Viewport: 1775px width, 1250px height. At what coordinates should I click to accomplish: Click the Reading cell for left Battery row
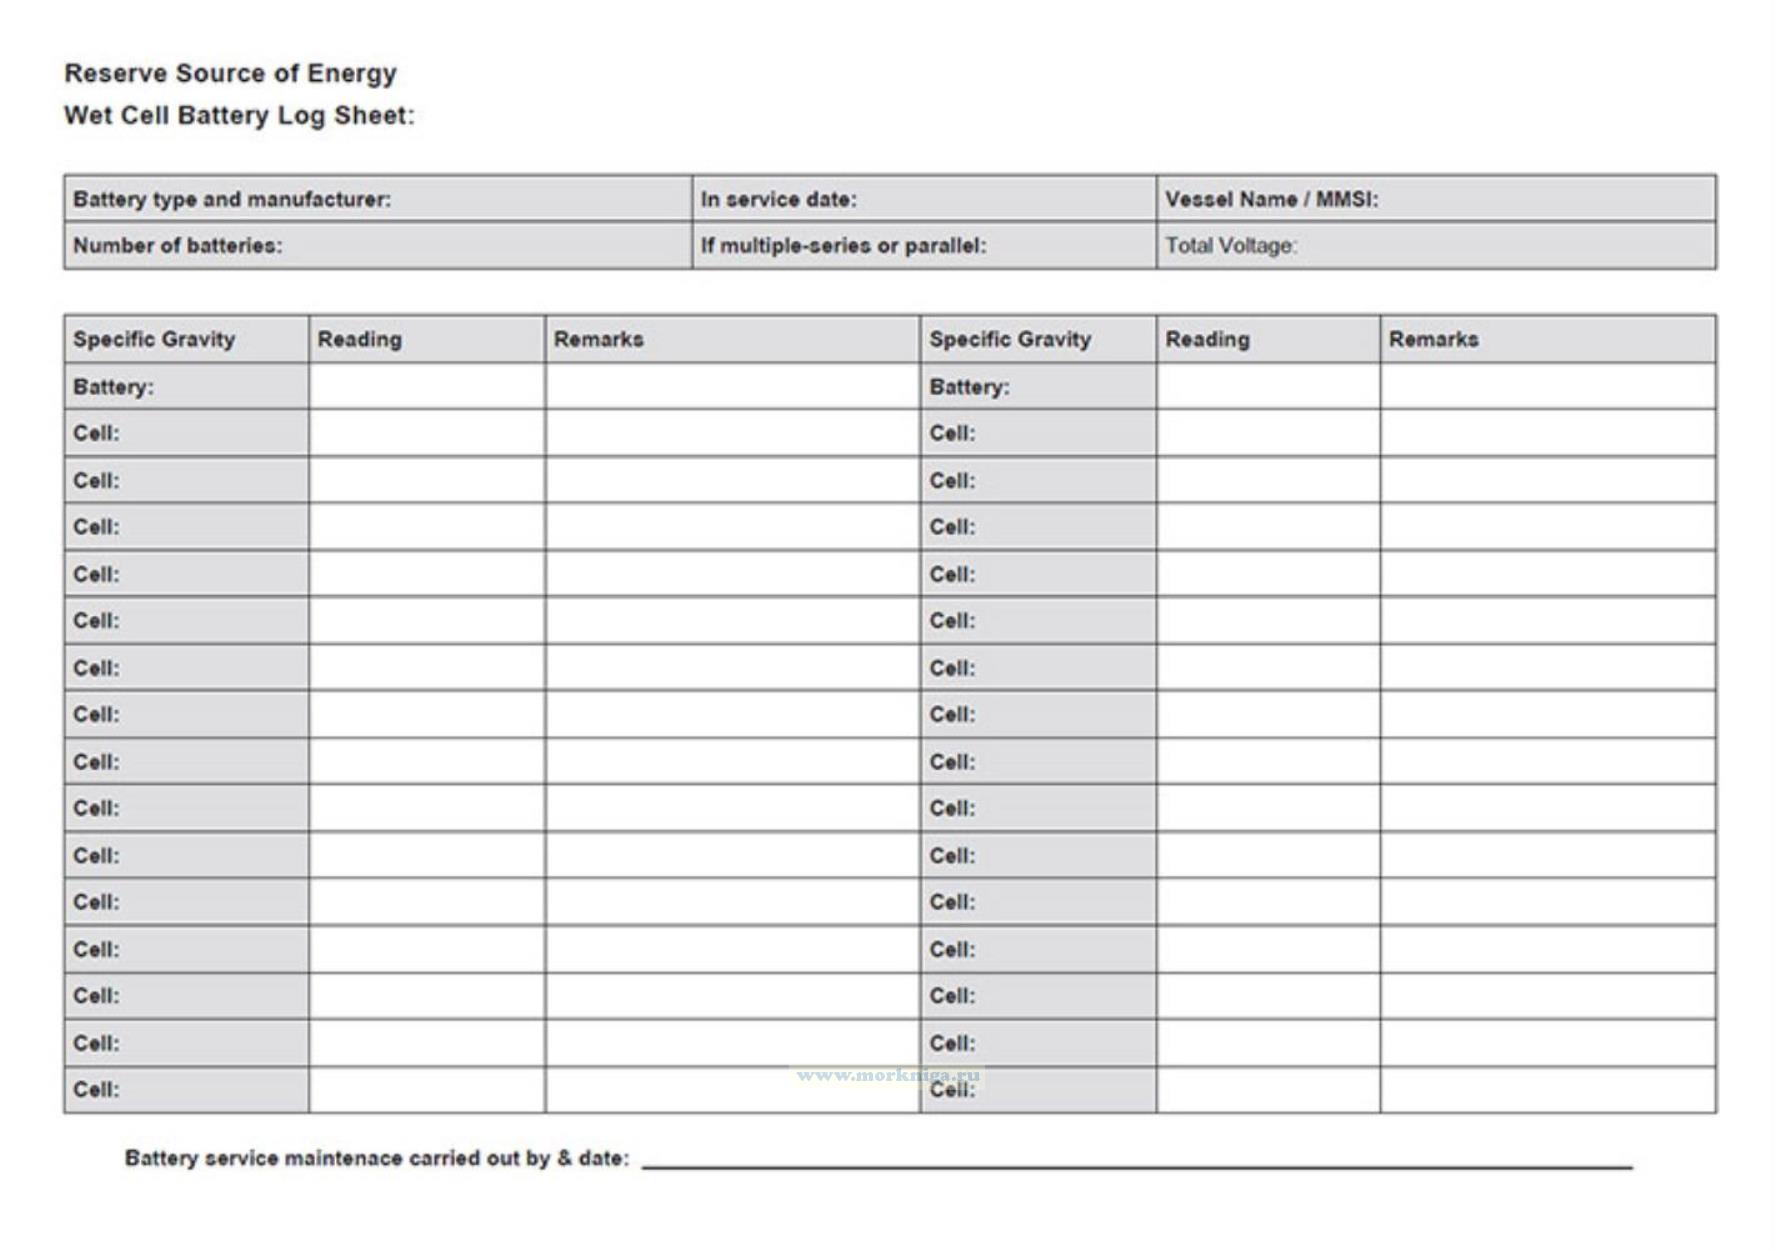[x=427, y=387]
